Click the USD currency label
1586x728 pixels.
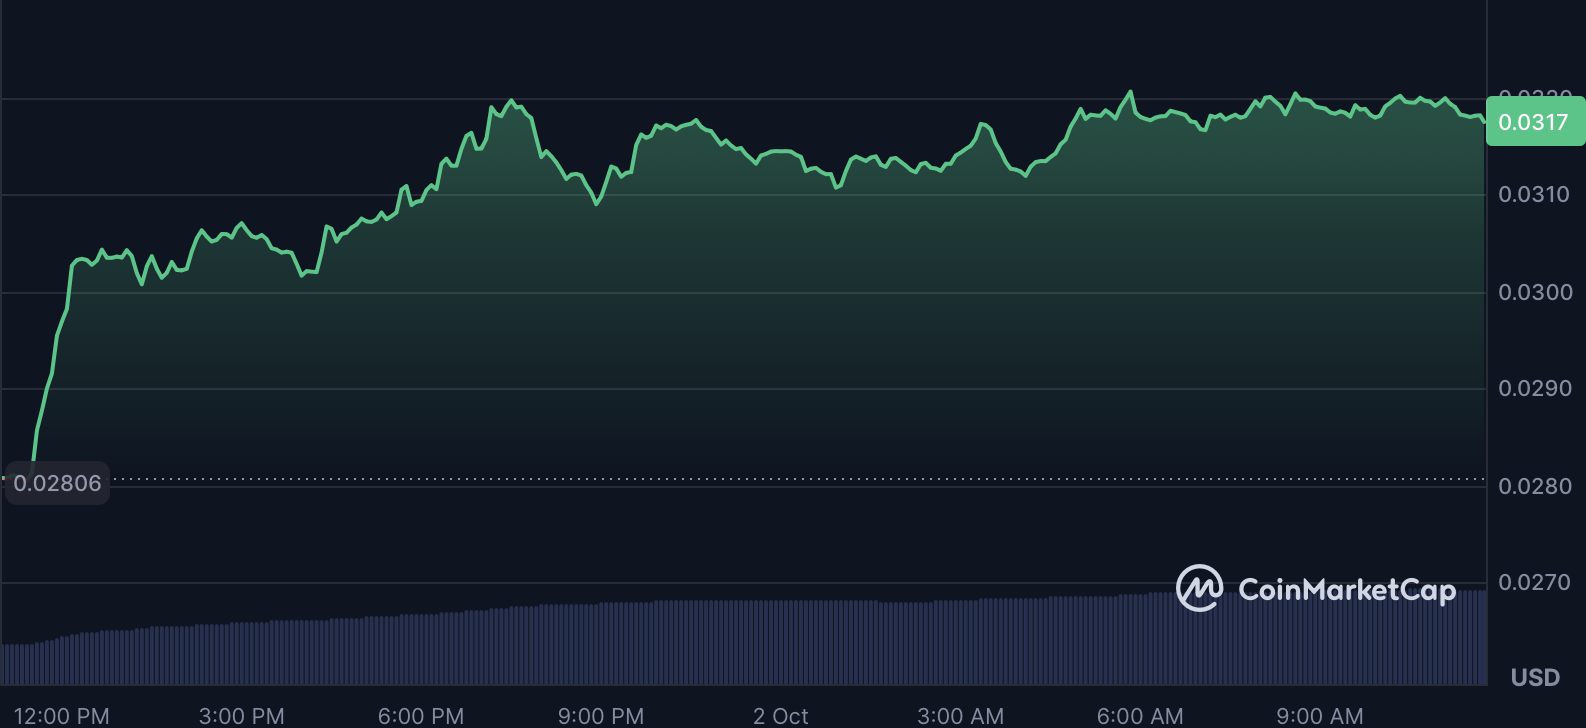[x=1535, y=677]
